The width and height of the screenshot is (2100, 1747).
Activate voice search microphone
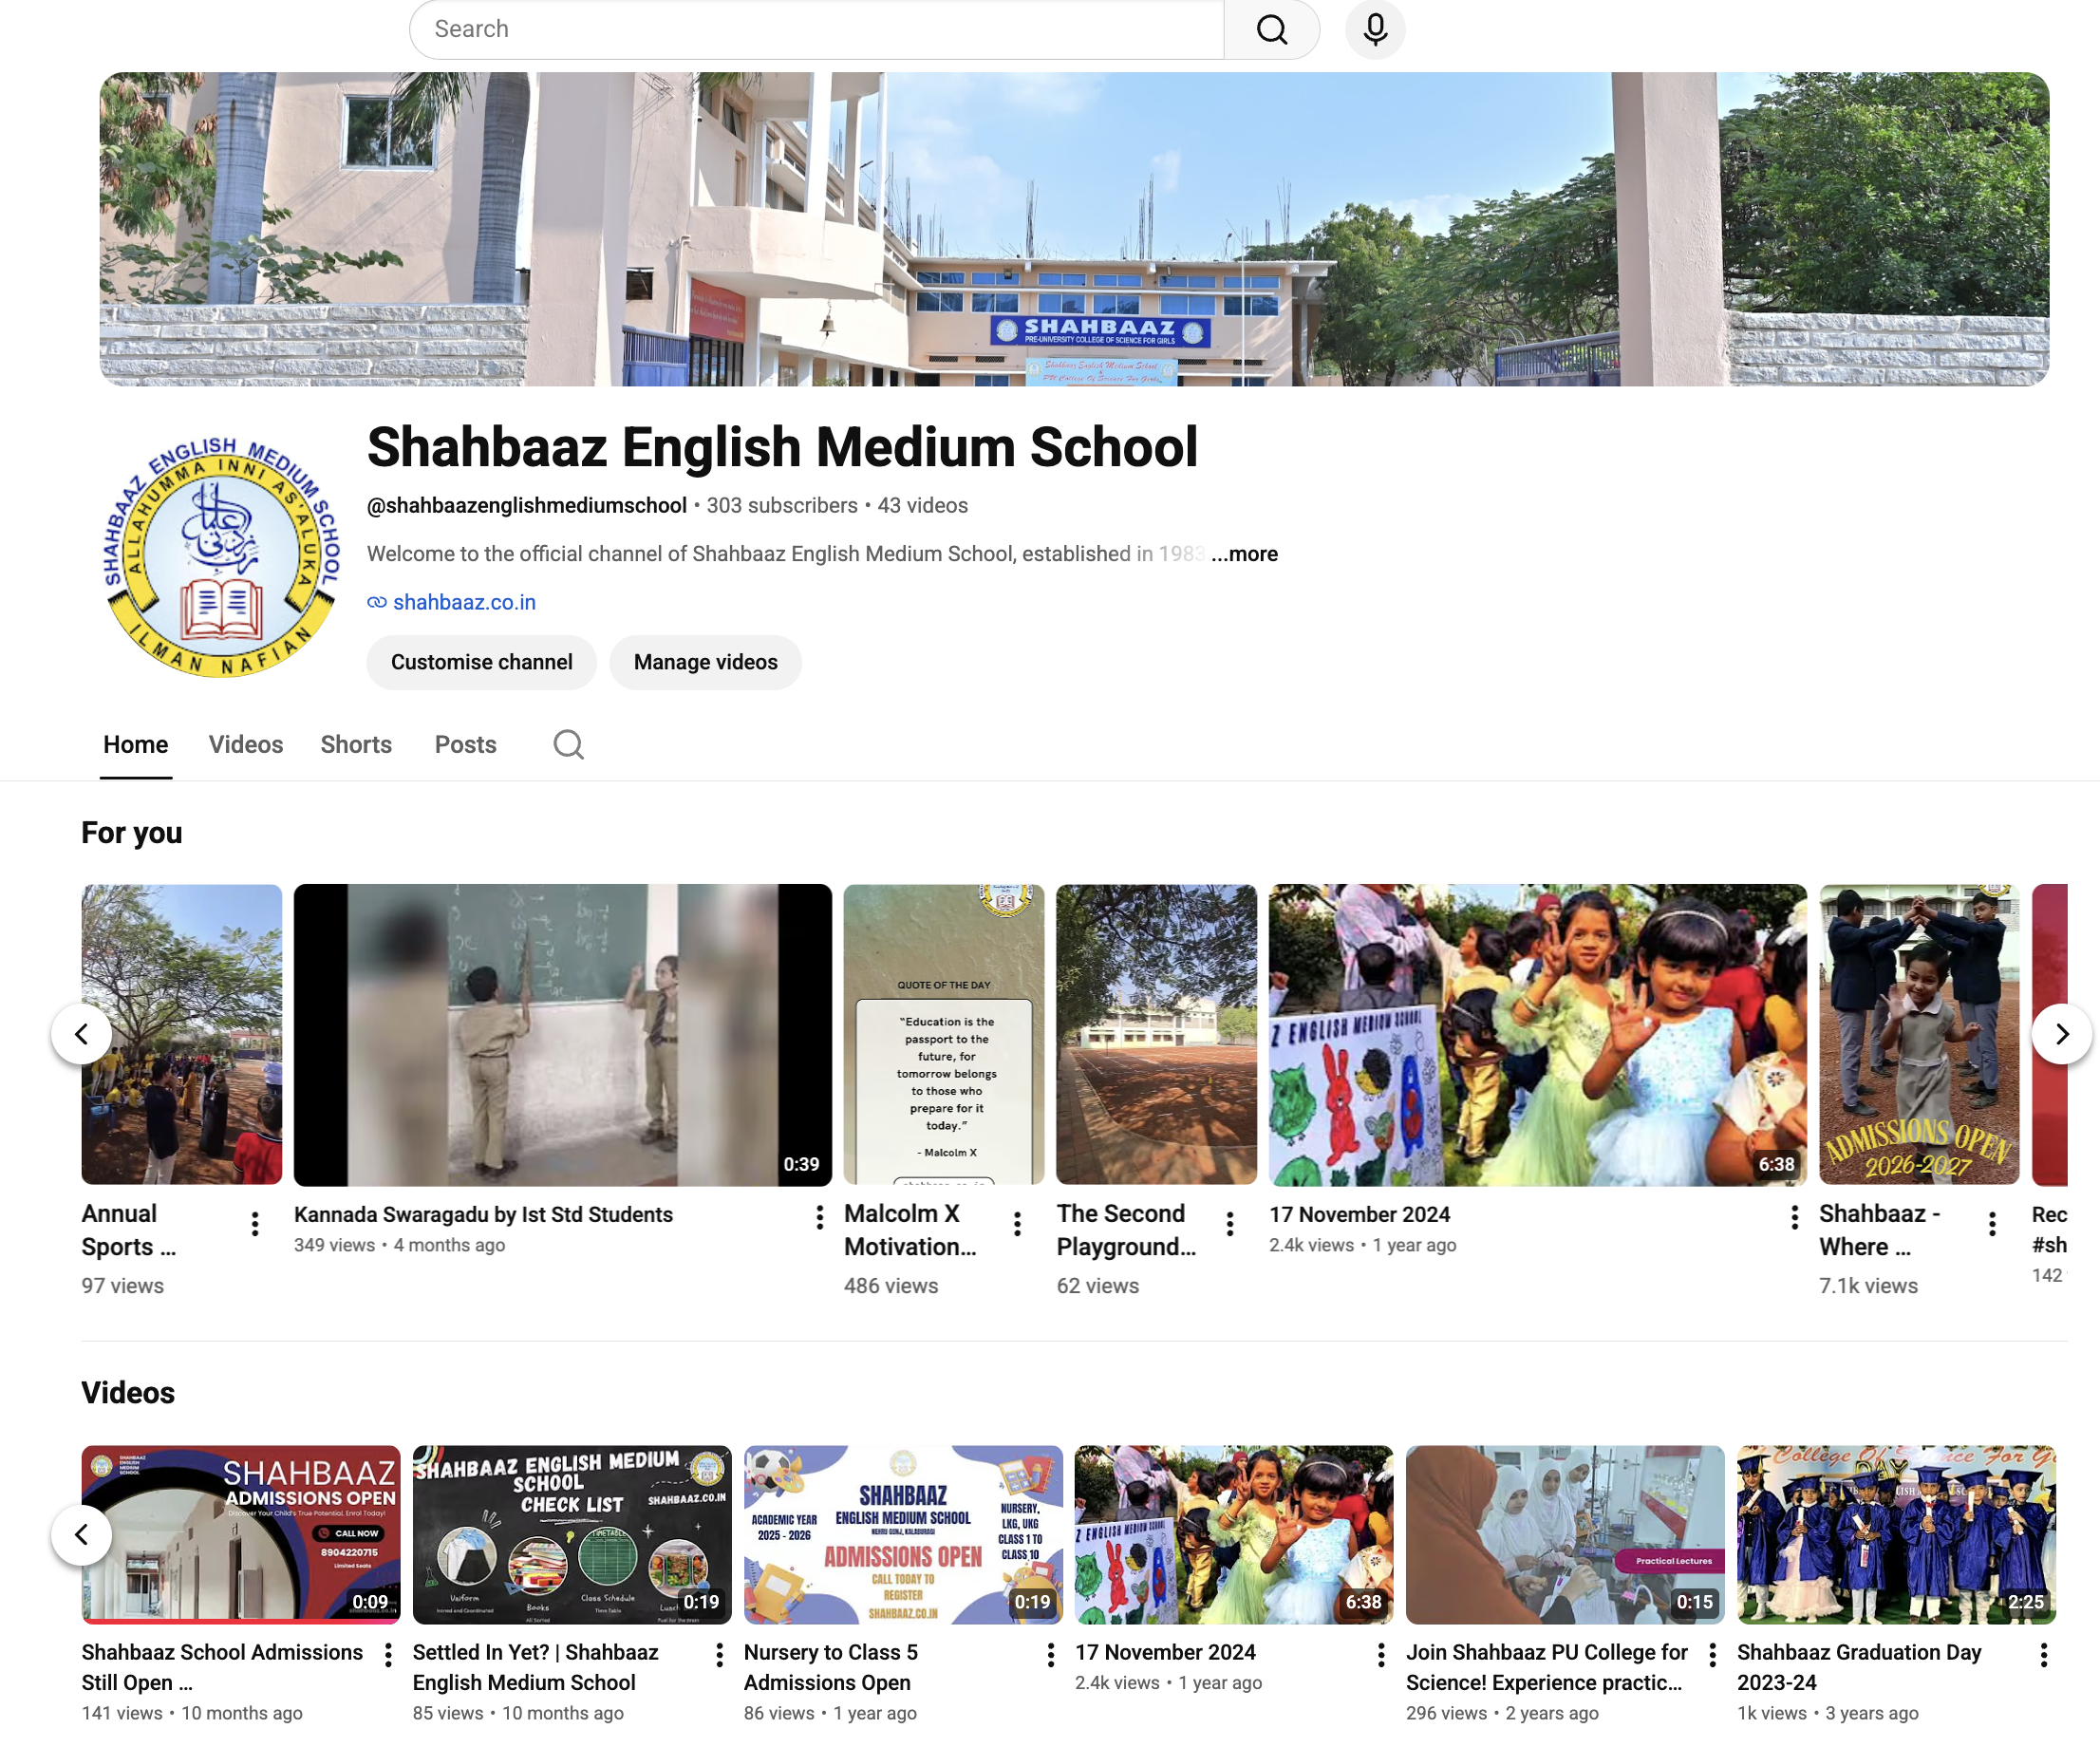[x=1375, y=29]
